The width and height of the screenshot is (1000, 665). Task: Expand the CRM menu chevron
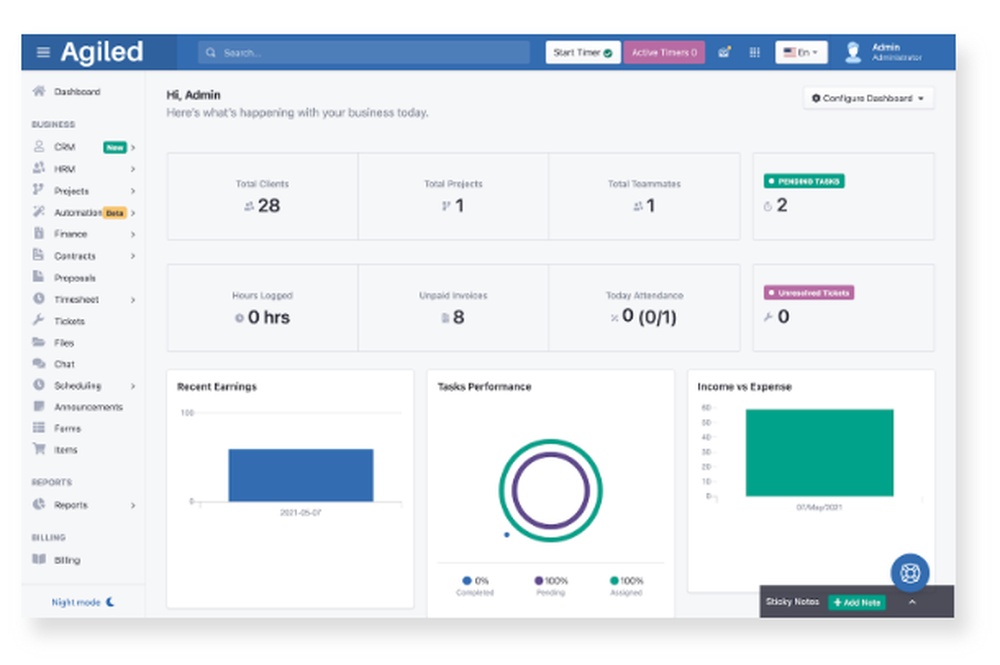(133, 147)
